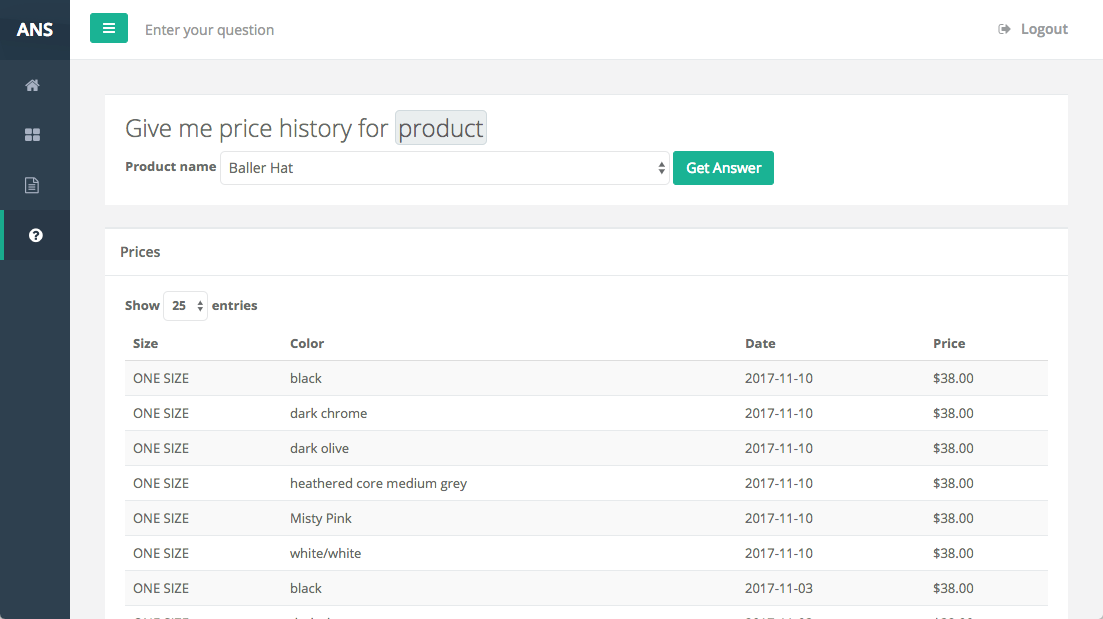Sort table by Price column header
The height and width of the screenshot is (619, 1103).
949,343
